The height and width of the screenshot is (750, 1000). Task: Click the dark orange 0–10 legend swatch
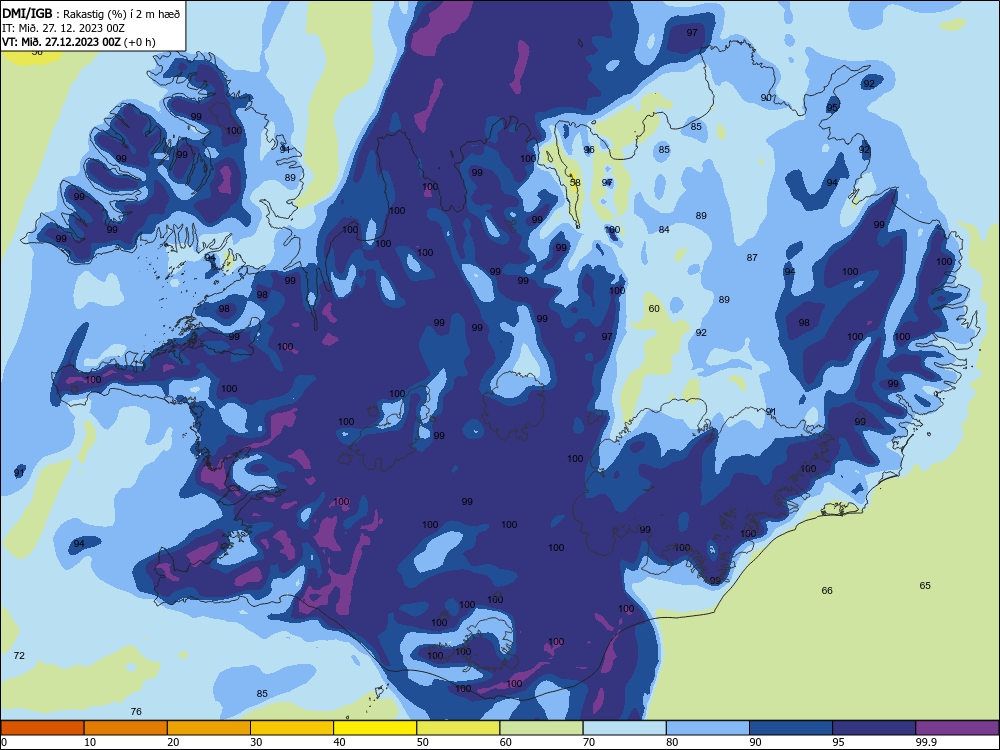(42, 727)
